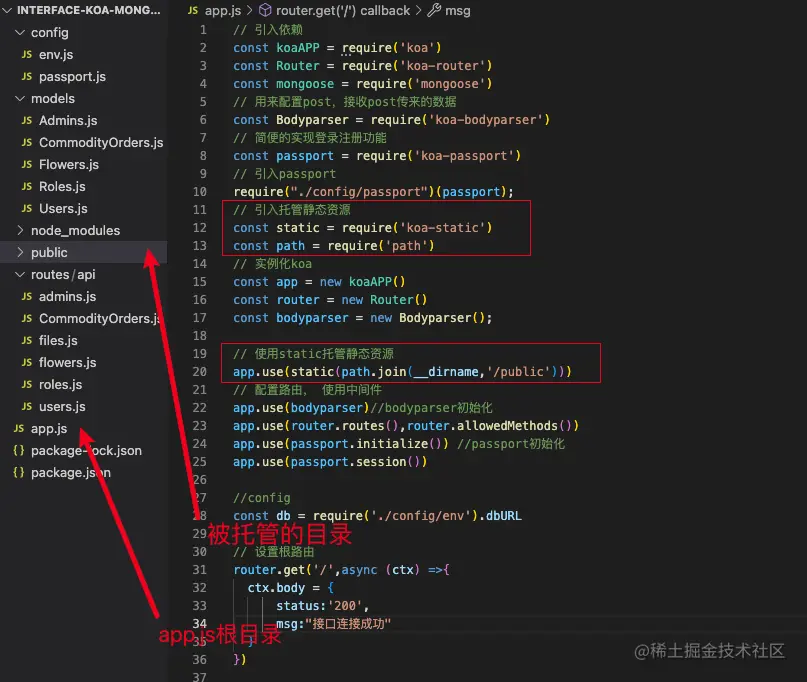Open files.js JS icon

pos(27,341)
